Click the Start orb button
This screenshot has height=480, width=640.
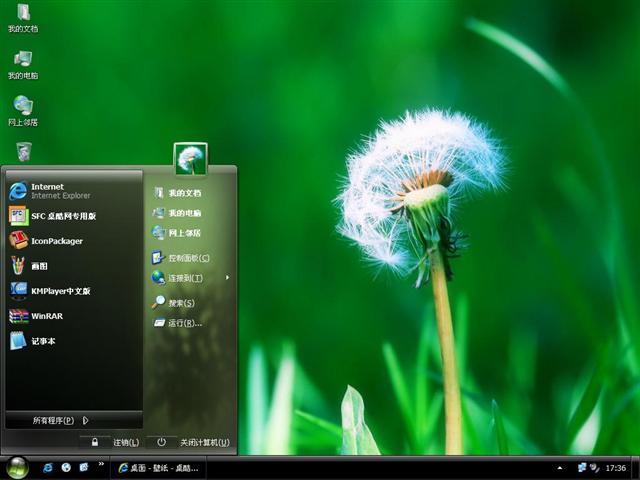(x=17, y=467)
